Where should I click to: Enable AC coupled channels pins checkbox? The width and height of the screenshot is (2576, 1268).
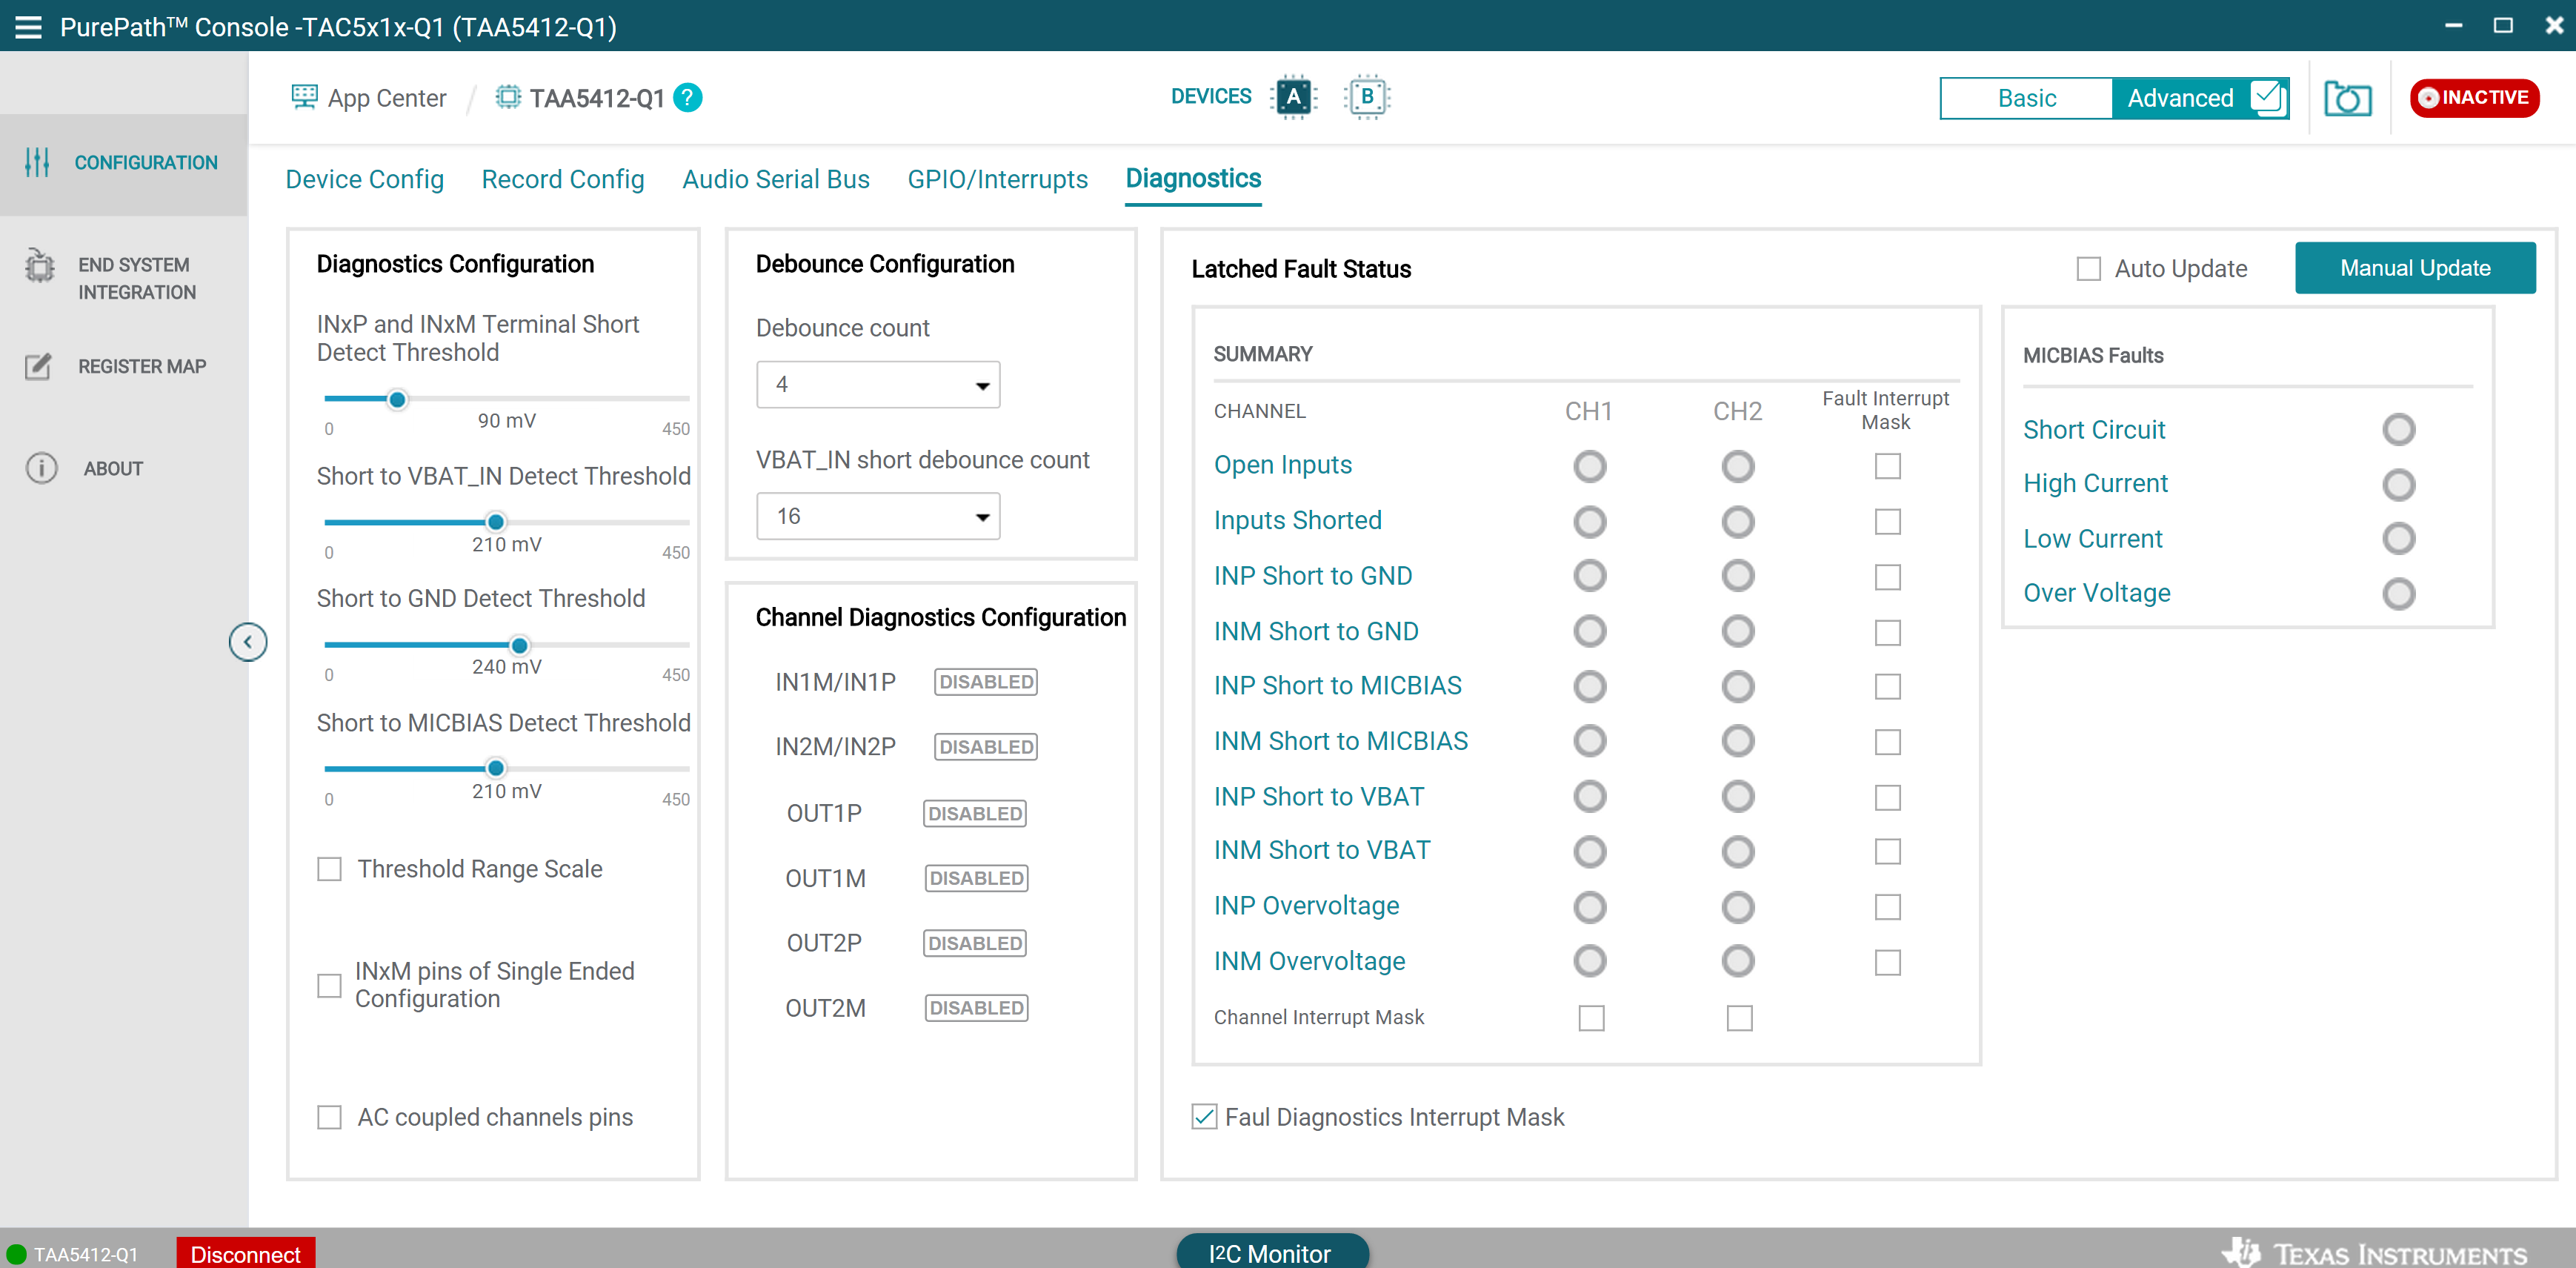[x=329, y=1117]
